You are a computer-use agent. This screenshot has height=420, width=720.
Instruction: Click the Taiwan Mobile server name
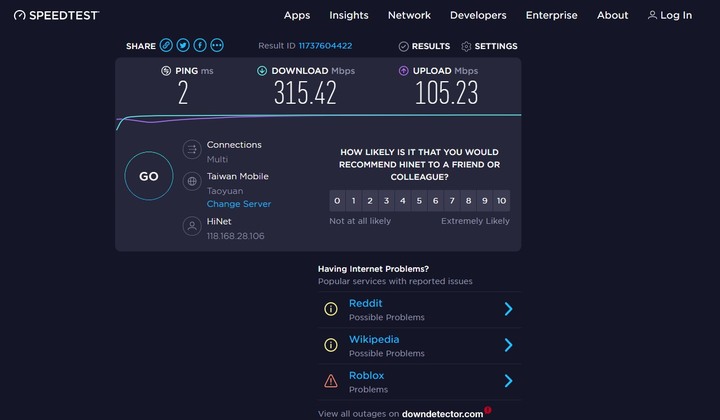click(237, 176)
